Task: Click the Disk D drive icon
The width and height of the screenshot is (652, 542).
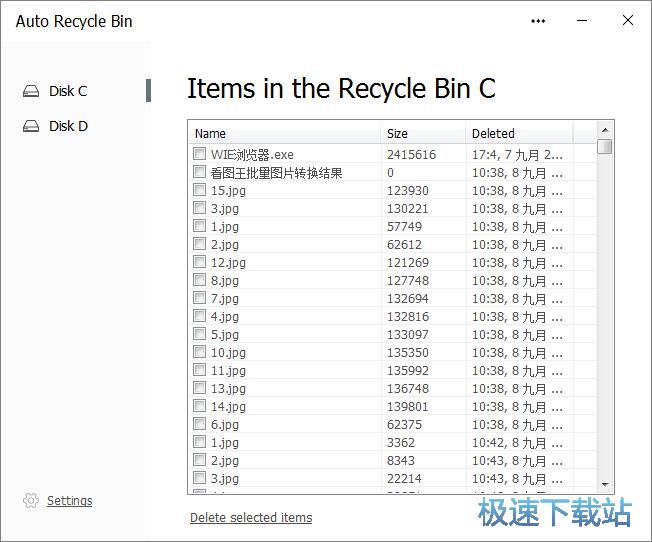Action: (x=31, y=126)
